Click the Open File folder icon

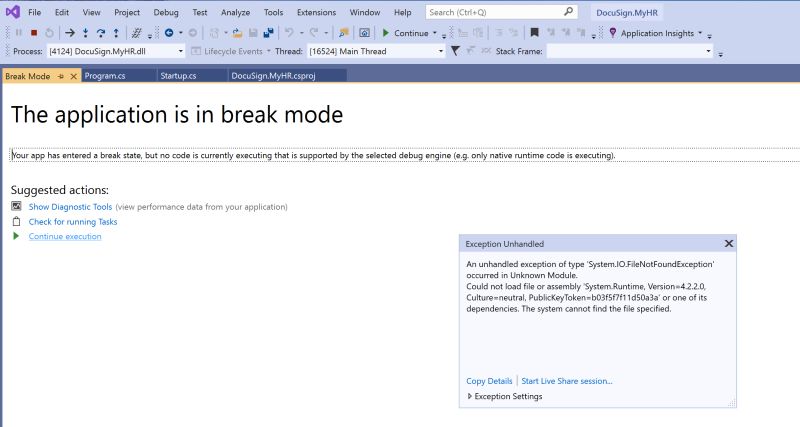click(237, 33)
